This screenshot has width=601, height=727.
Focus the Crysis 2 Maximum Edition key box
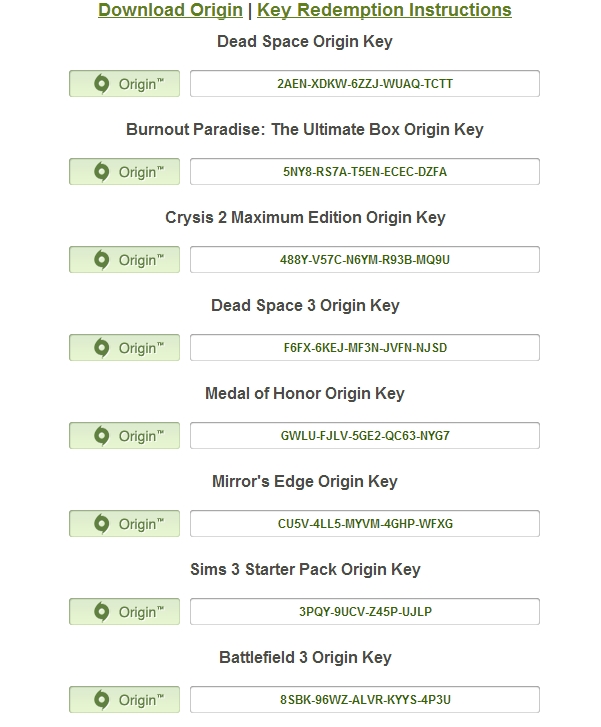(365, 260)
